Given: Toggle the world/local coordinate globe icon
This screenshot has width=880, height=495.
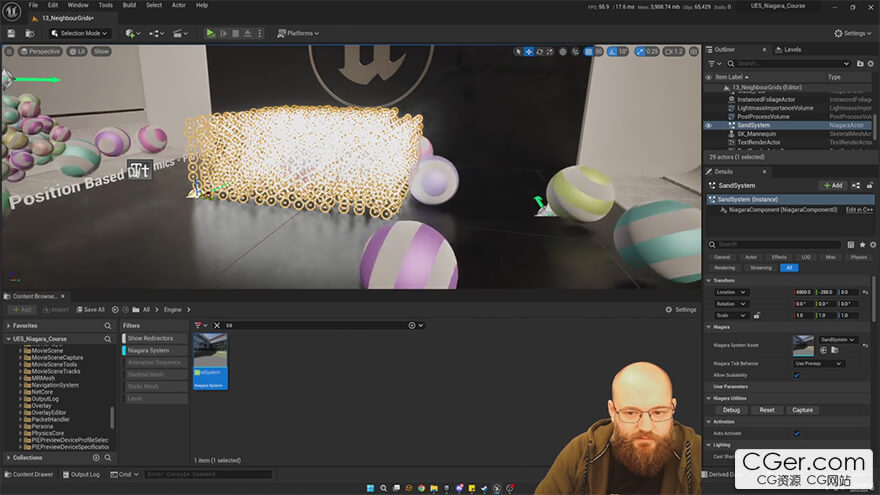Looking at the screenshot, I should (562, 52).
